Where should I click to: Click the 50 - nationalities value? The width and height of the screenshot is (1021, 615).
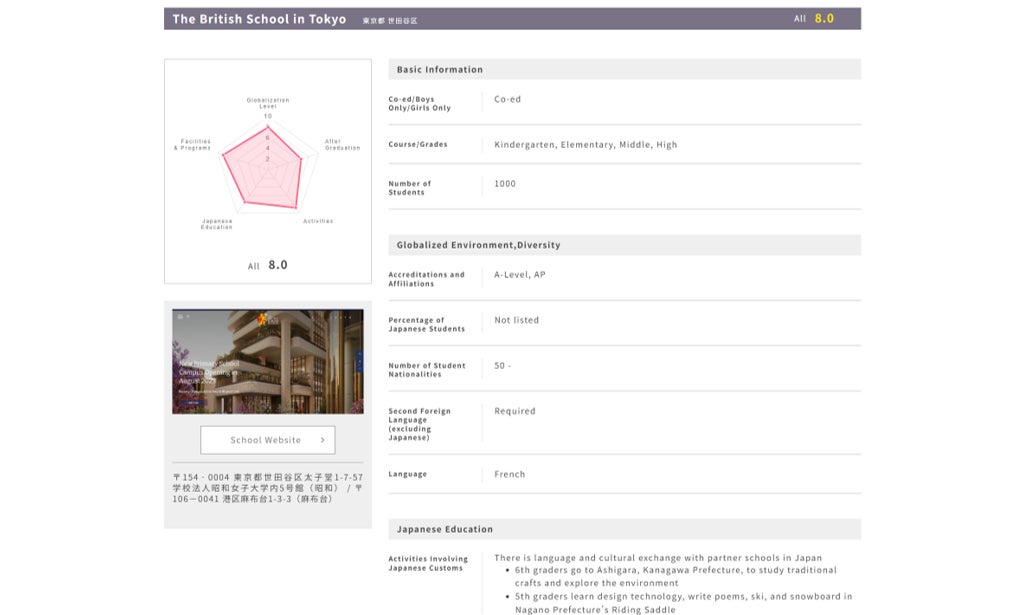pyautogui.click(x=502, y=366)
